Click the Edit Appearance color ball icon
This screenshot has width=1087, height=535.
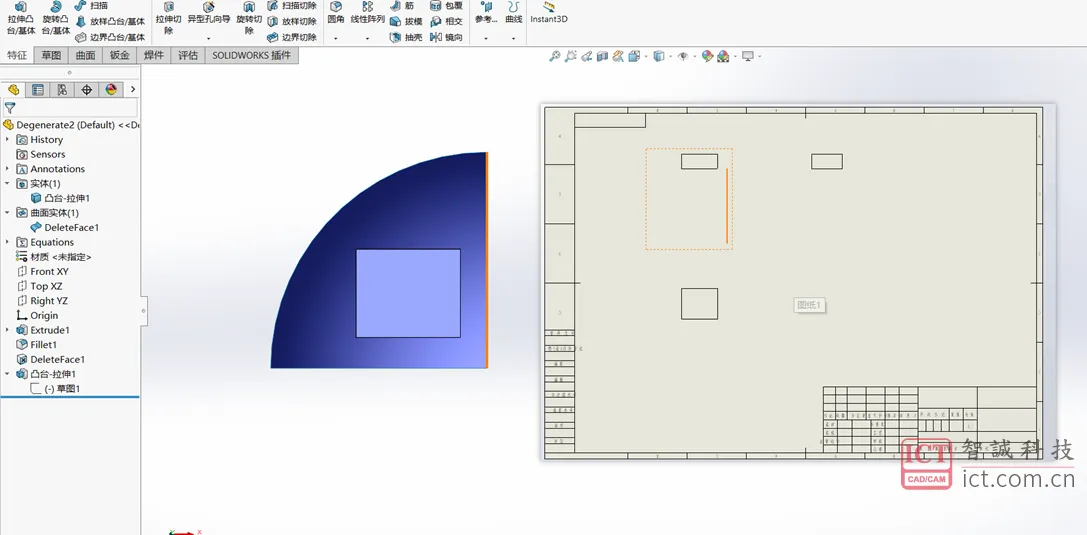[x=707, y=56]
